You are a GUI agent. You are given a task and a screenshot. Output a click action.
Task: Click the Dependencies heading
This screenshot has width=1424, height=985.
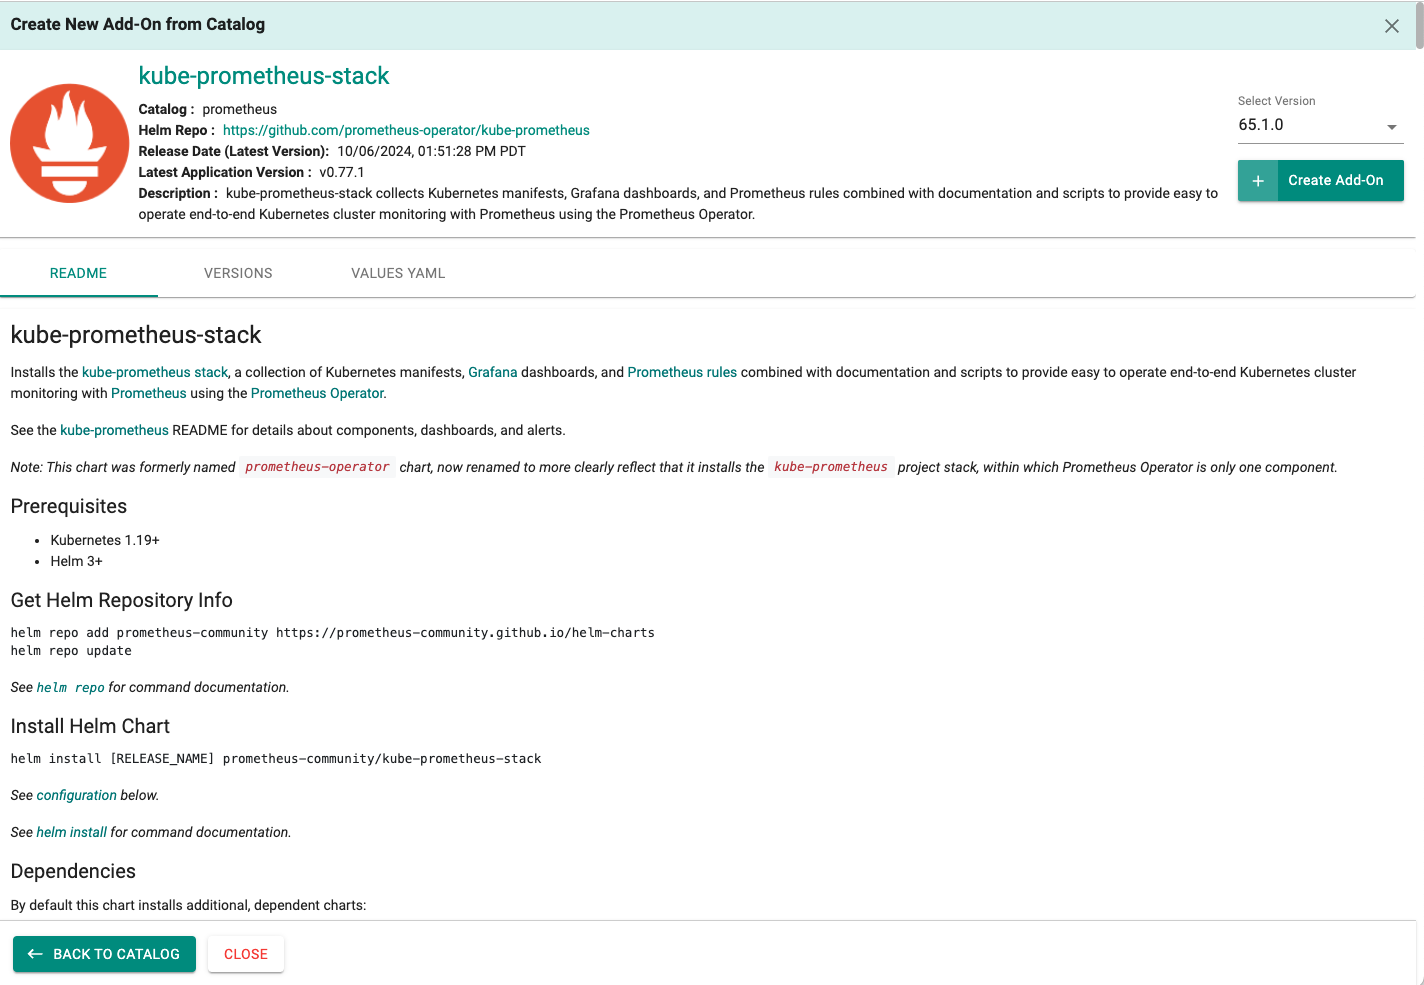pyautogui.click(x=73, y=871)
